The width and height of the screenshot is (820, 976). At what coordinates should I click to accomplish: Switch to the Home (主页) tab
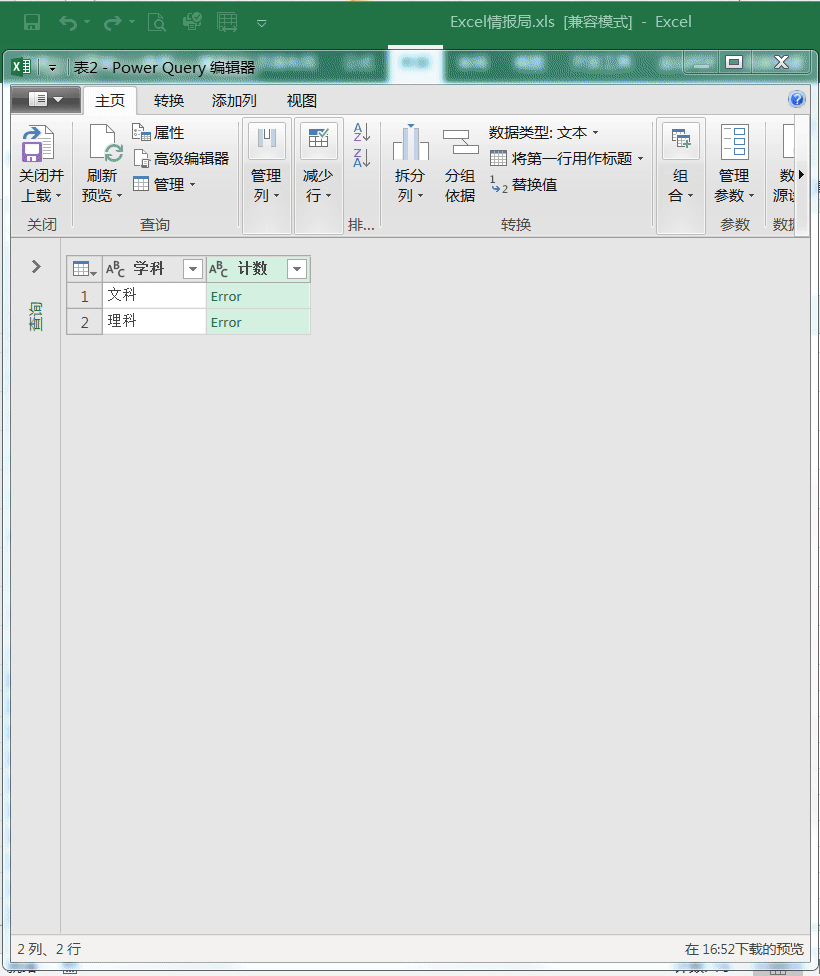tap(110, 100)
